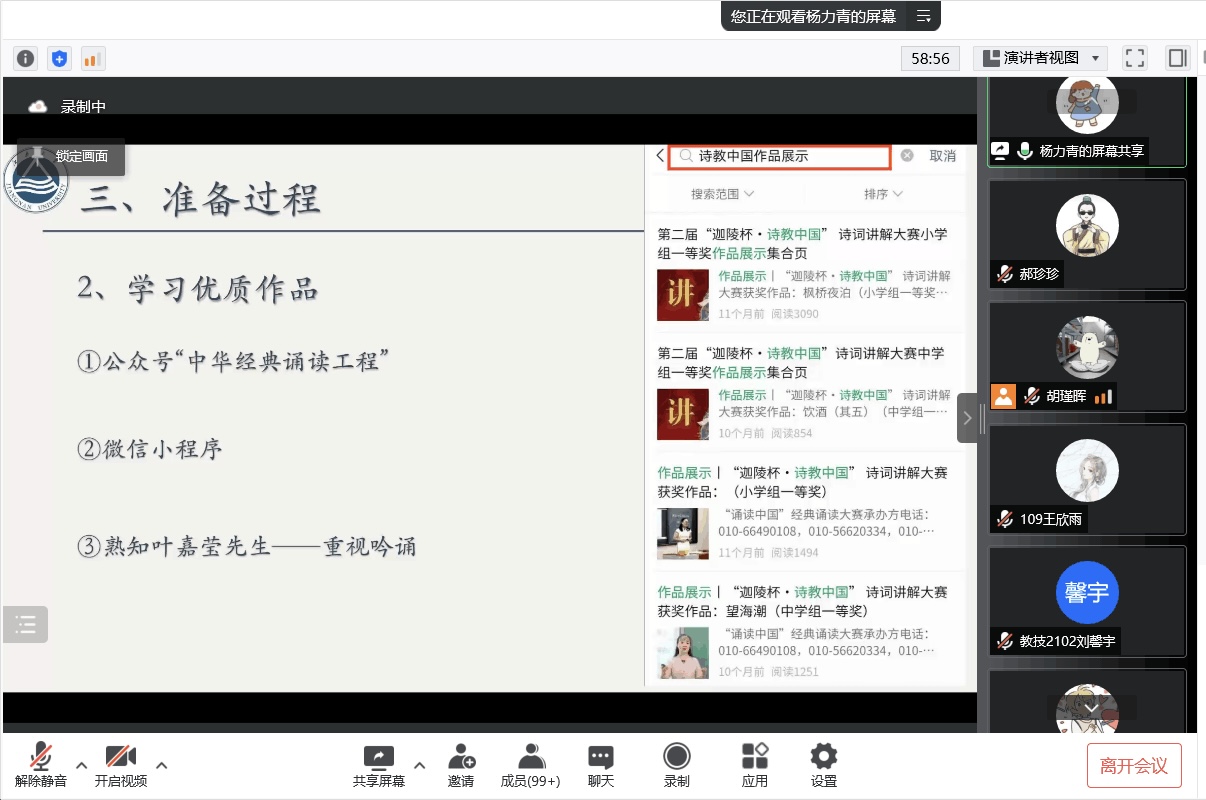Viewport: 1206px width, 800px height.
Task: Collapse the participant video panel handle
Action: 967,418
